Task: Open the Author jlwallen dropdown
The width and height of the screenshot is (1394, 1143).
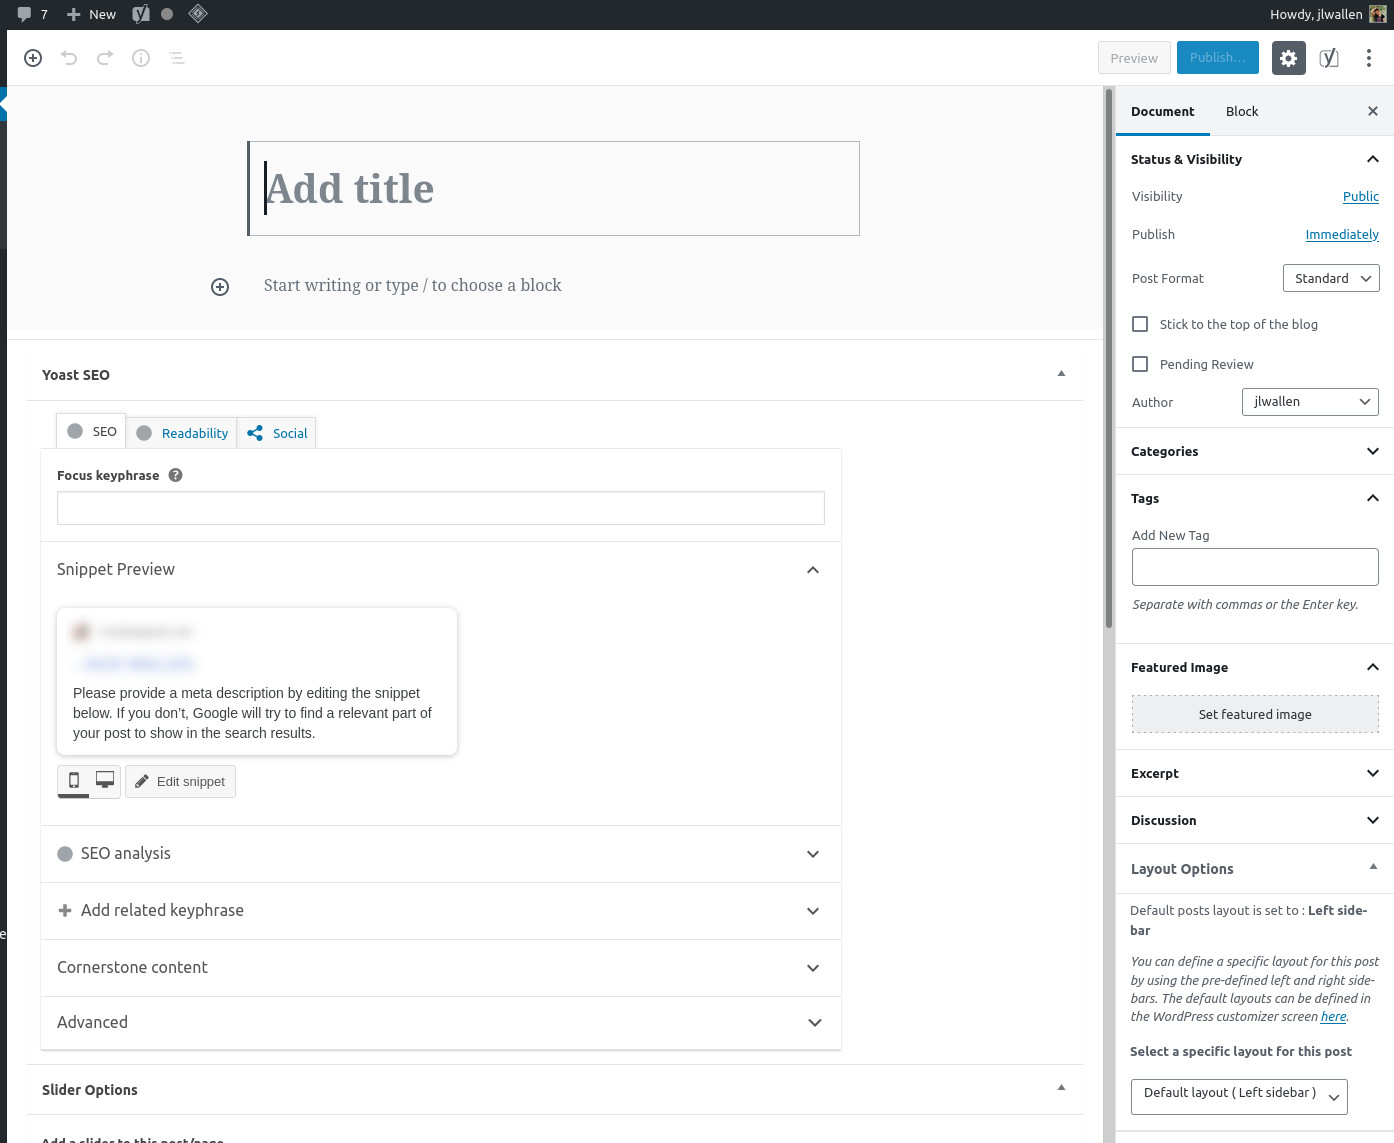Action: pos(1310,402)
